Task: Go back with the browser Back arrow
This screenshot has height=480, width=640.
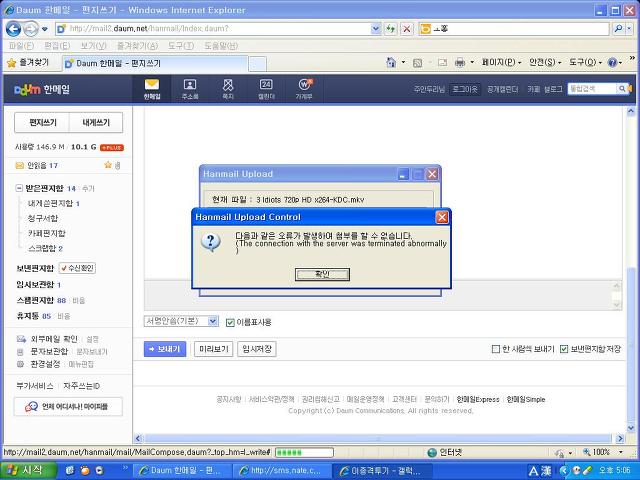Action: point(13,29)
